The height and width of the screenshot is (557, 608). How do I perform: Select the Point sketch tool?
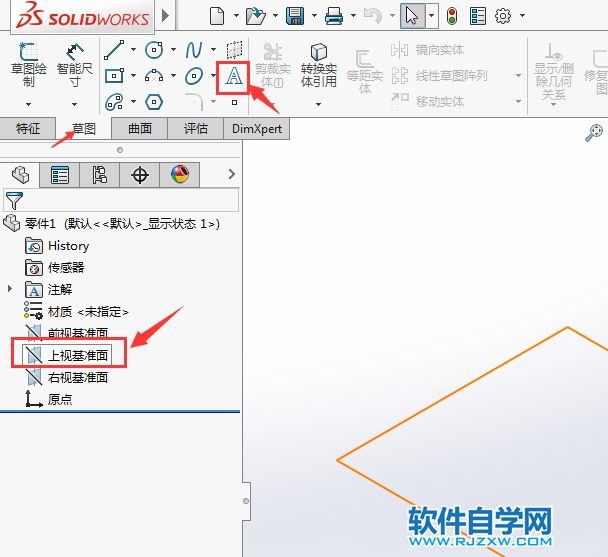[234, 103]
